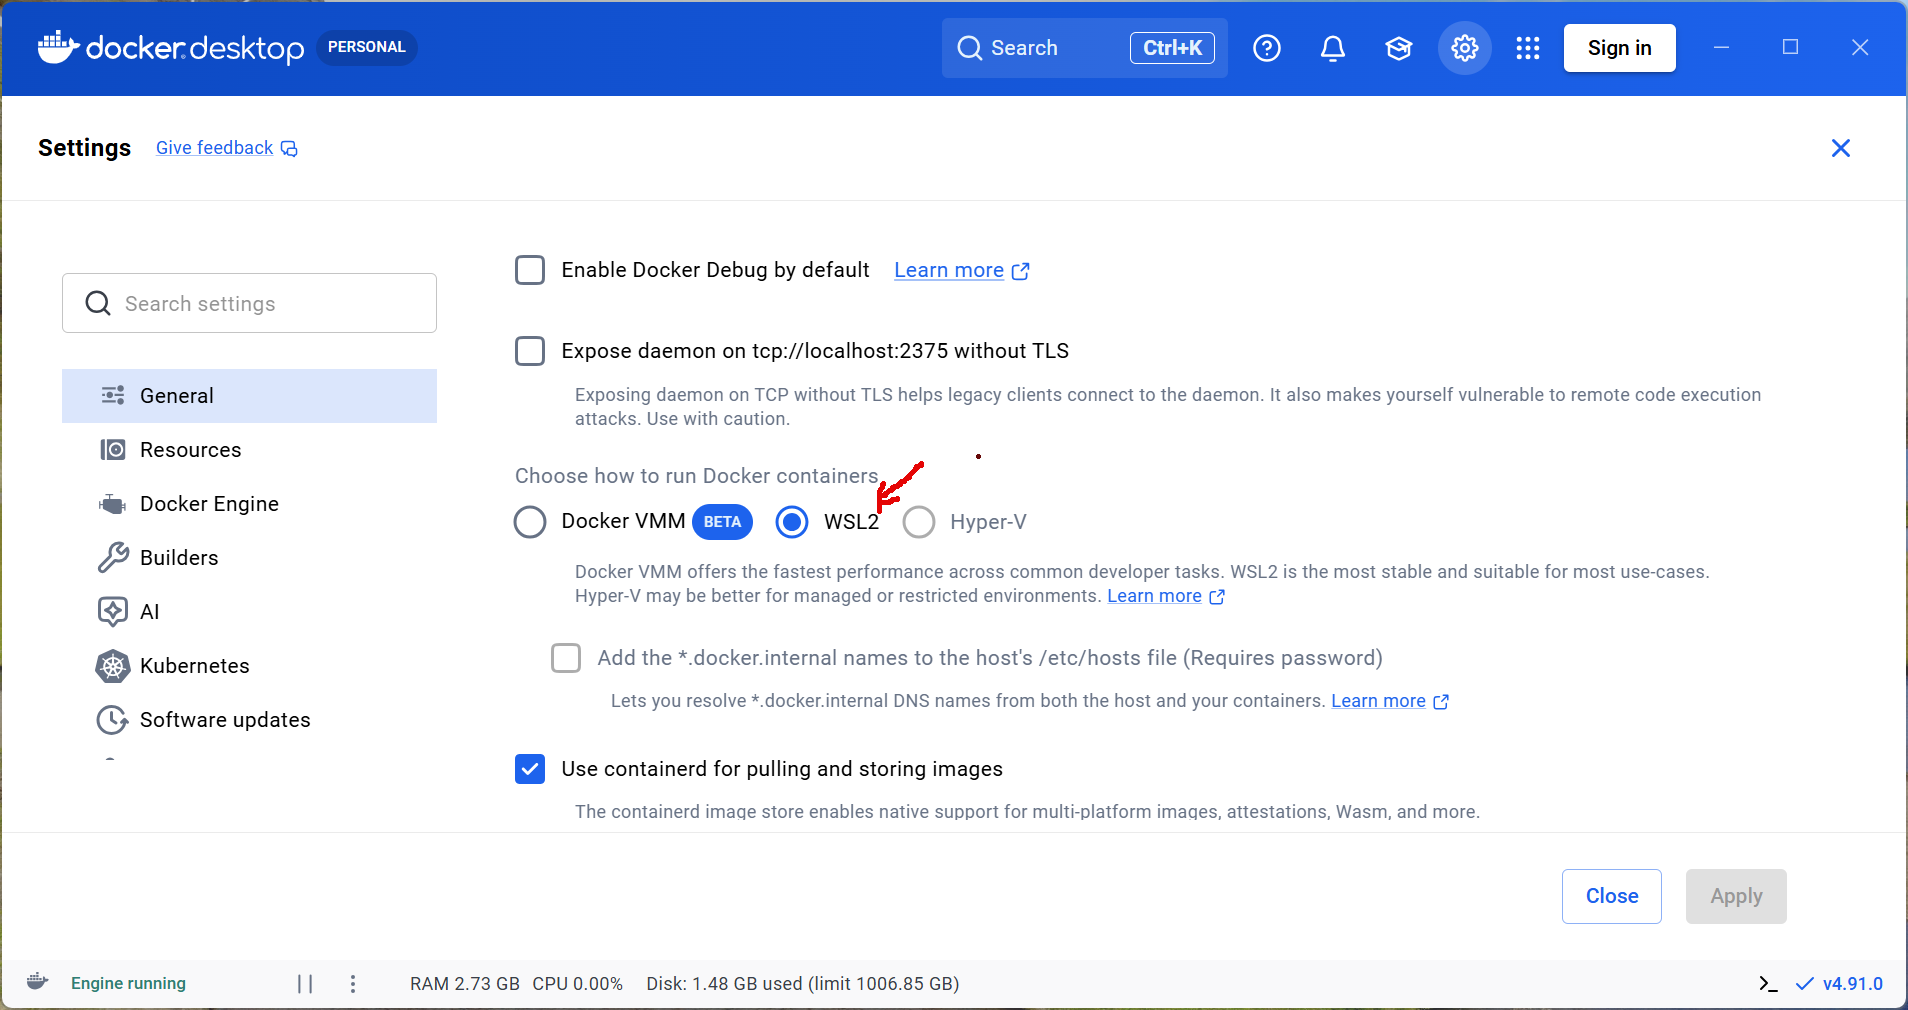Toggle Expose daemon on tcp://localhost:2375 checkbox

(x=530, y=351)
